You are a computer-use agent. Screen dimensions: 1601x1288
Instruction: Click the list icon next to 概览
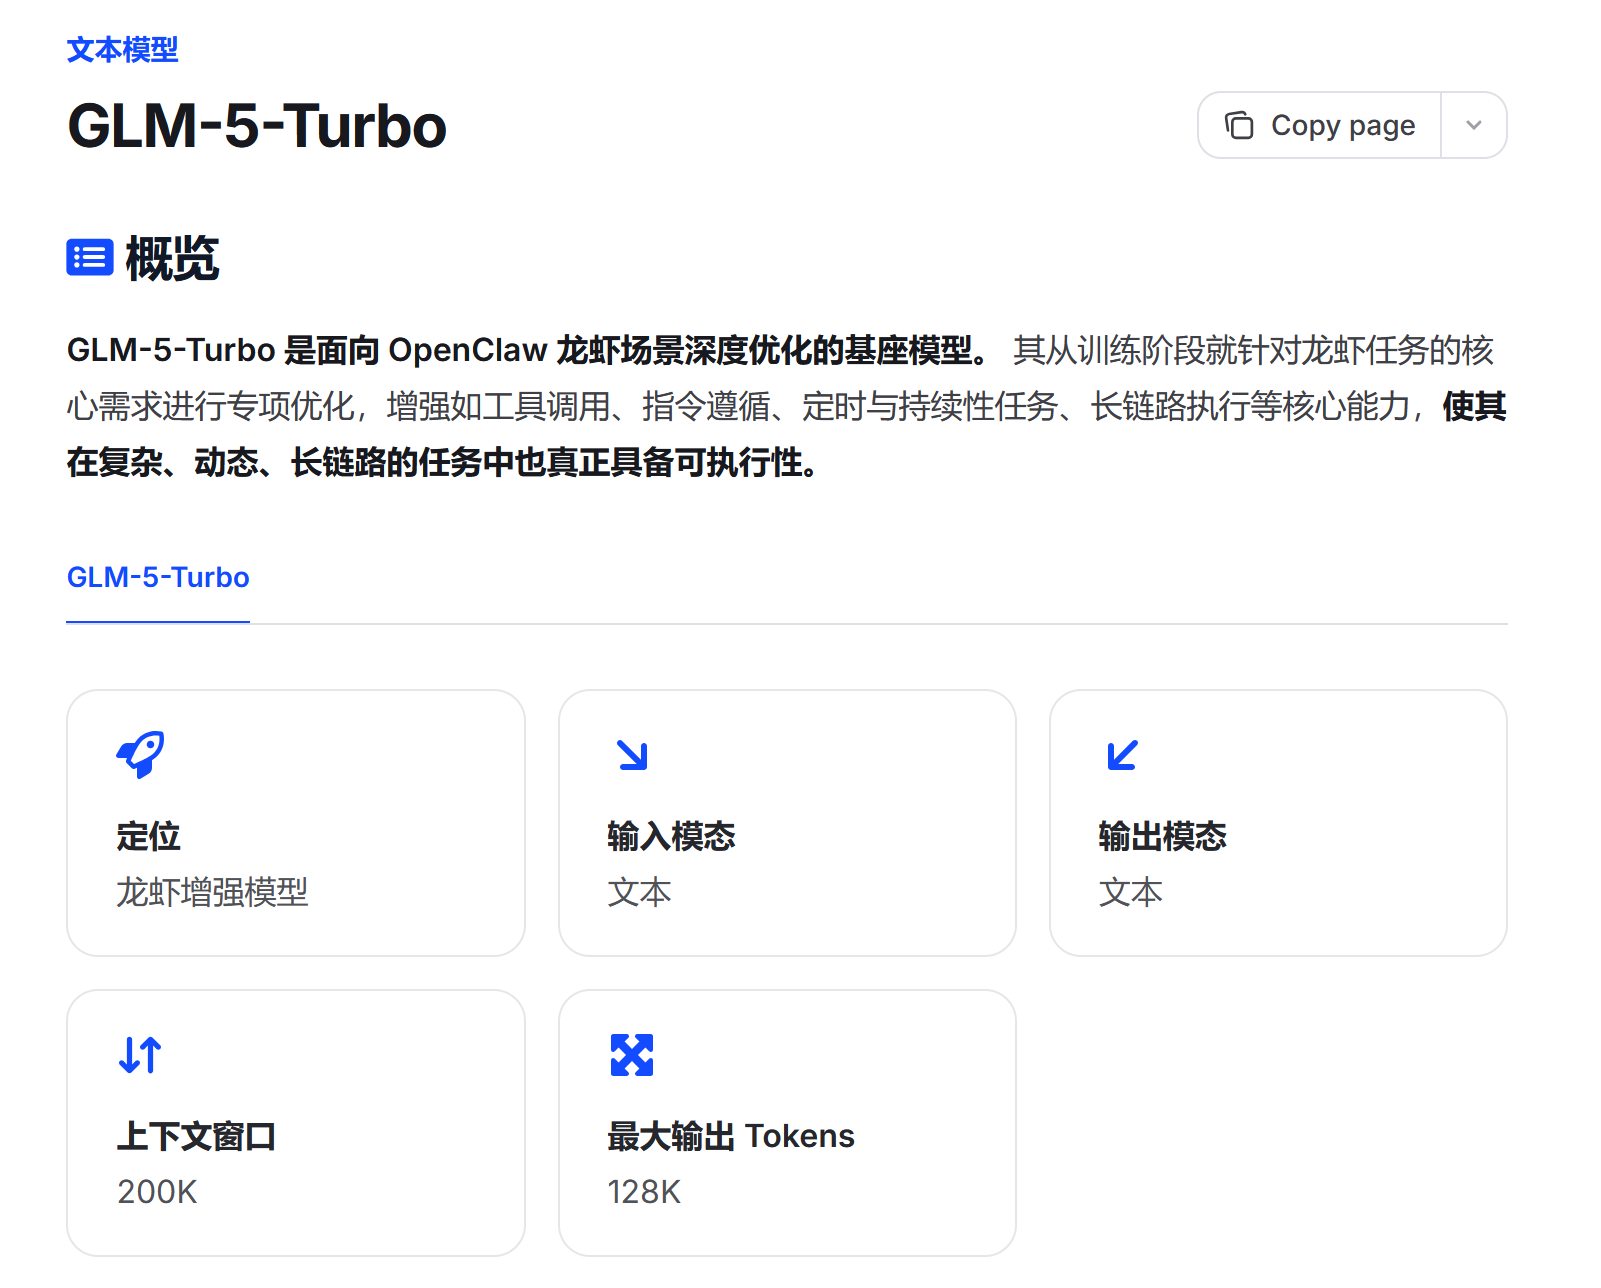coord(90,257)
